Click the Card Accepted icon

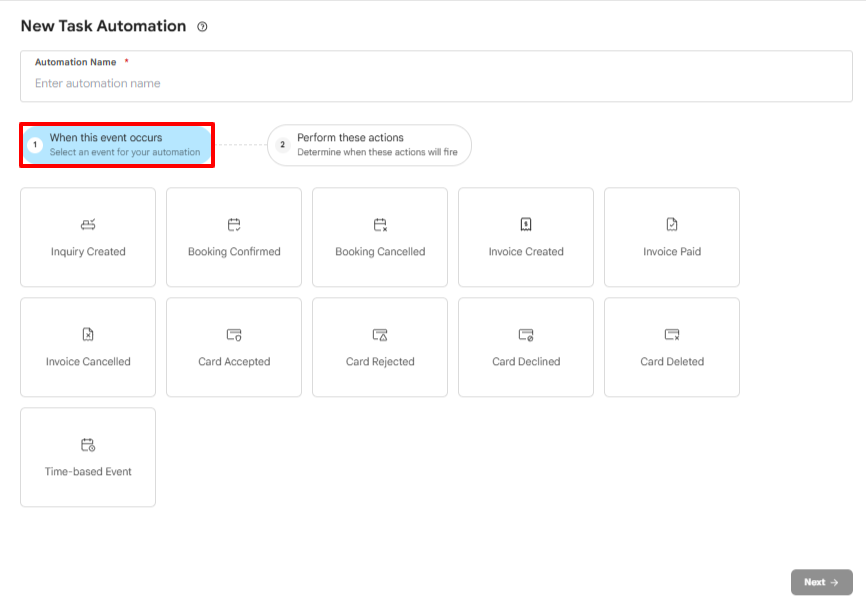click(x=234, y=334)
